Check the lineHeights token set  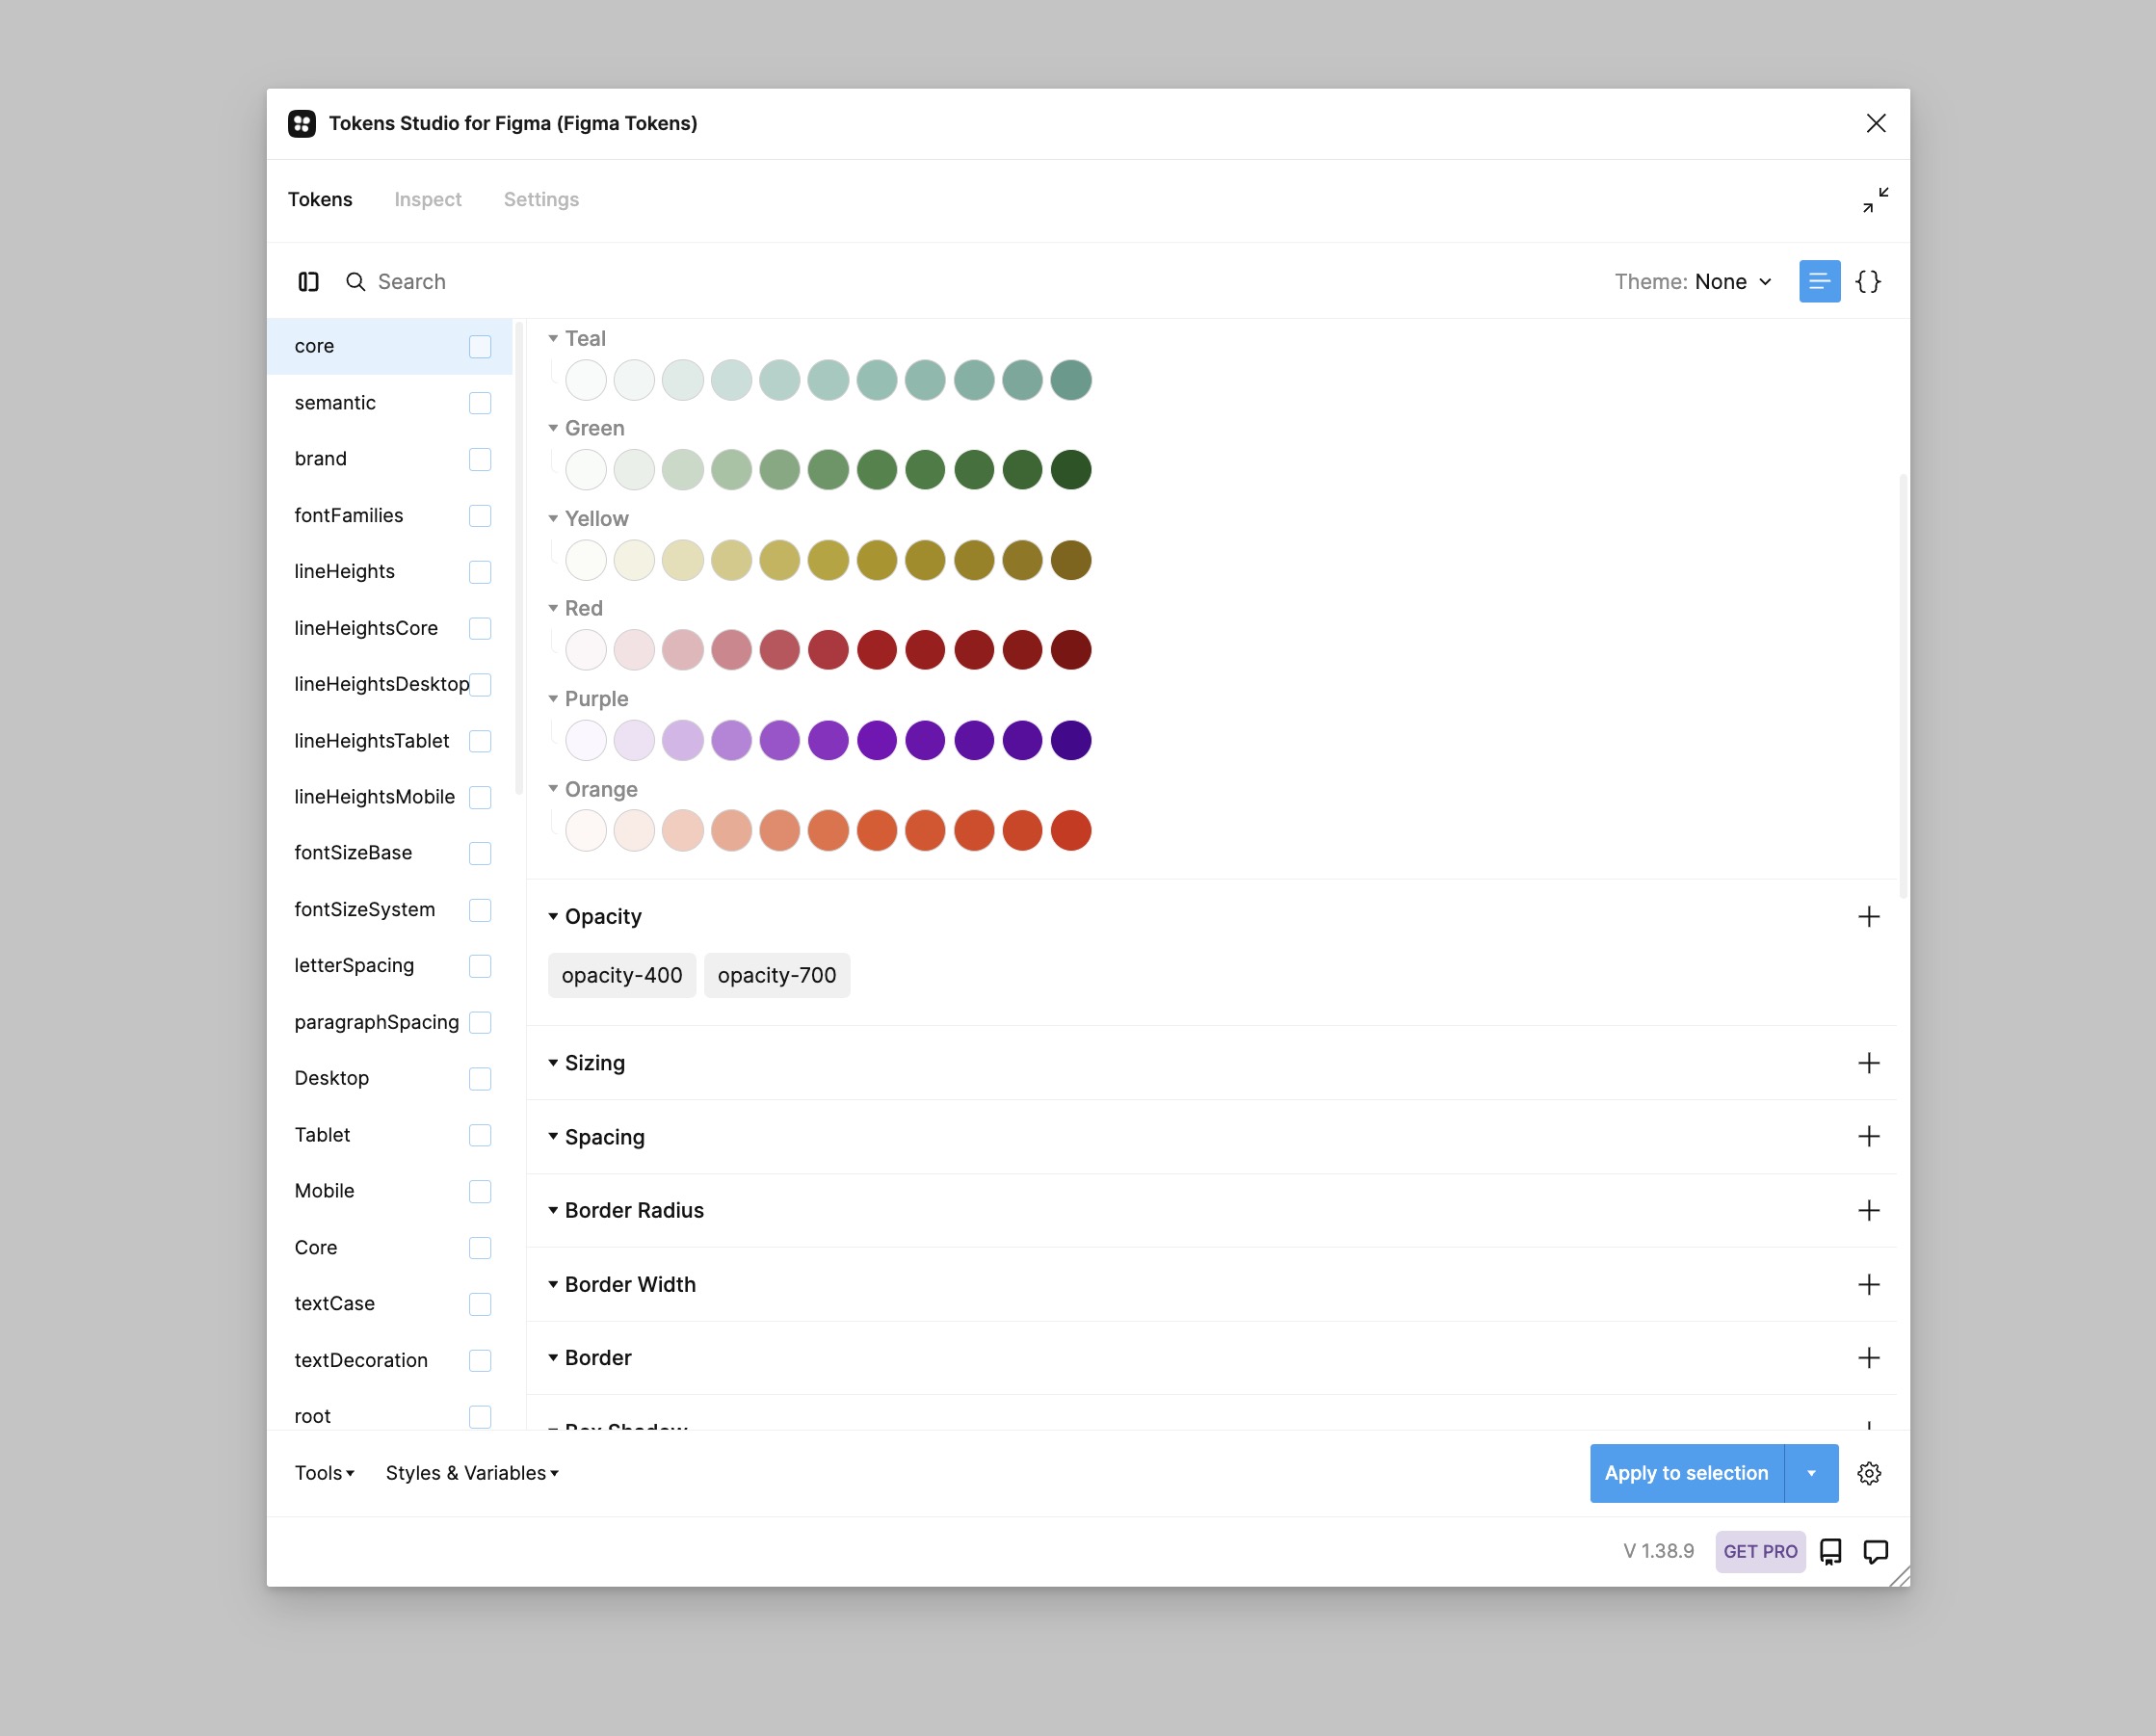(481, 571)
